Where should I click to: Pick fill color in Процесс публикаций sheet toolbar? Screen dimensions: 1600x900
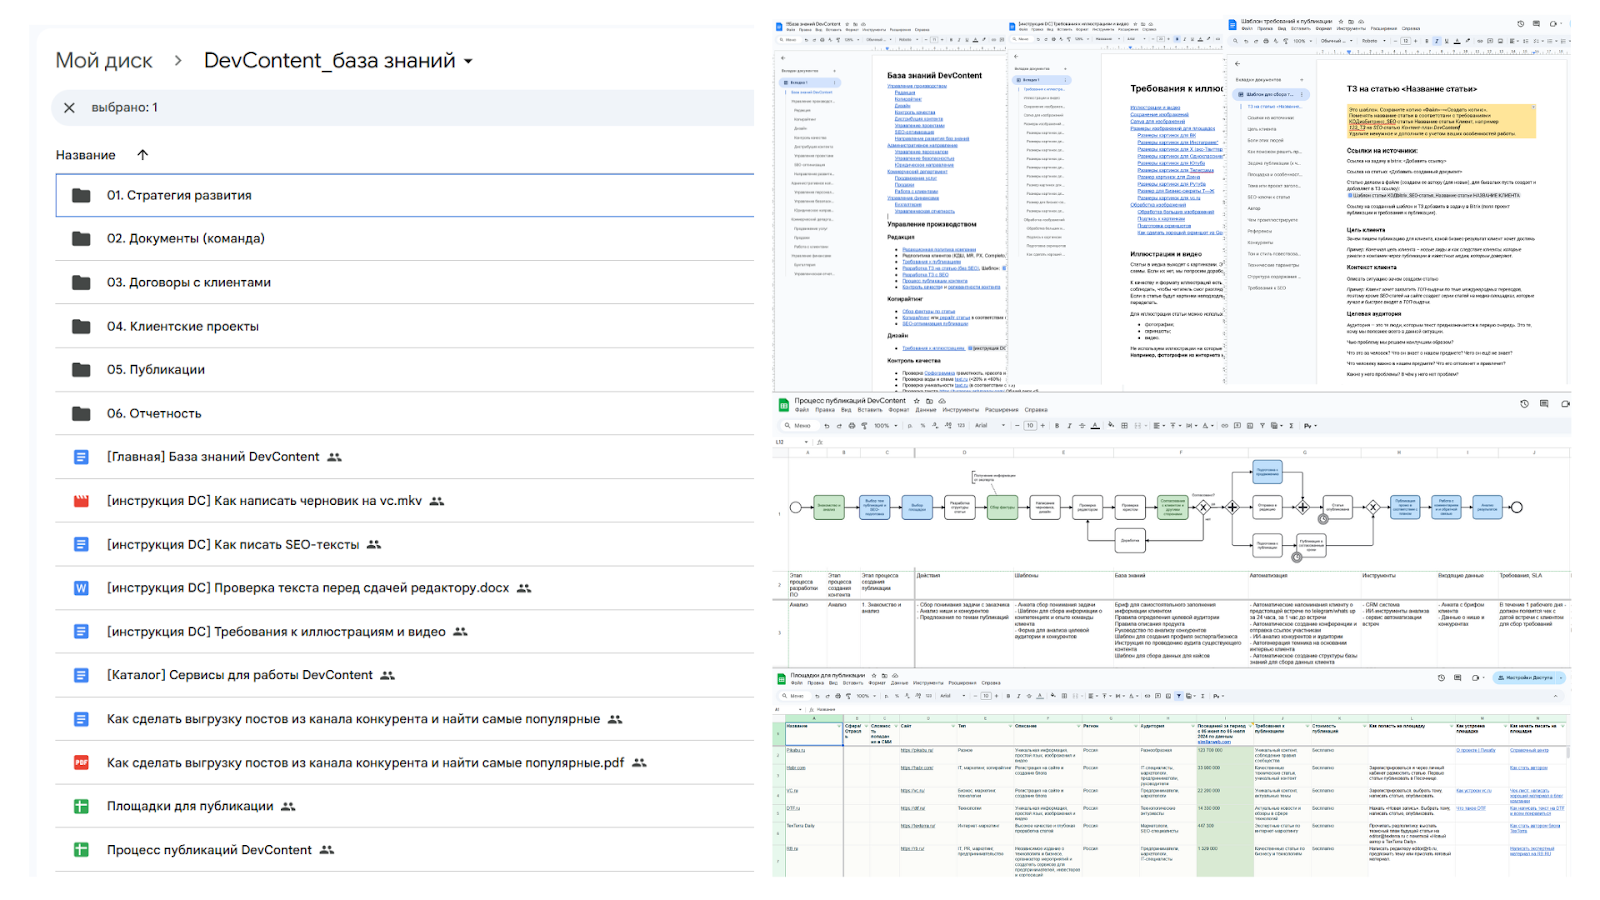[1111, 425]
